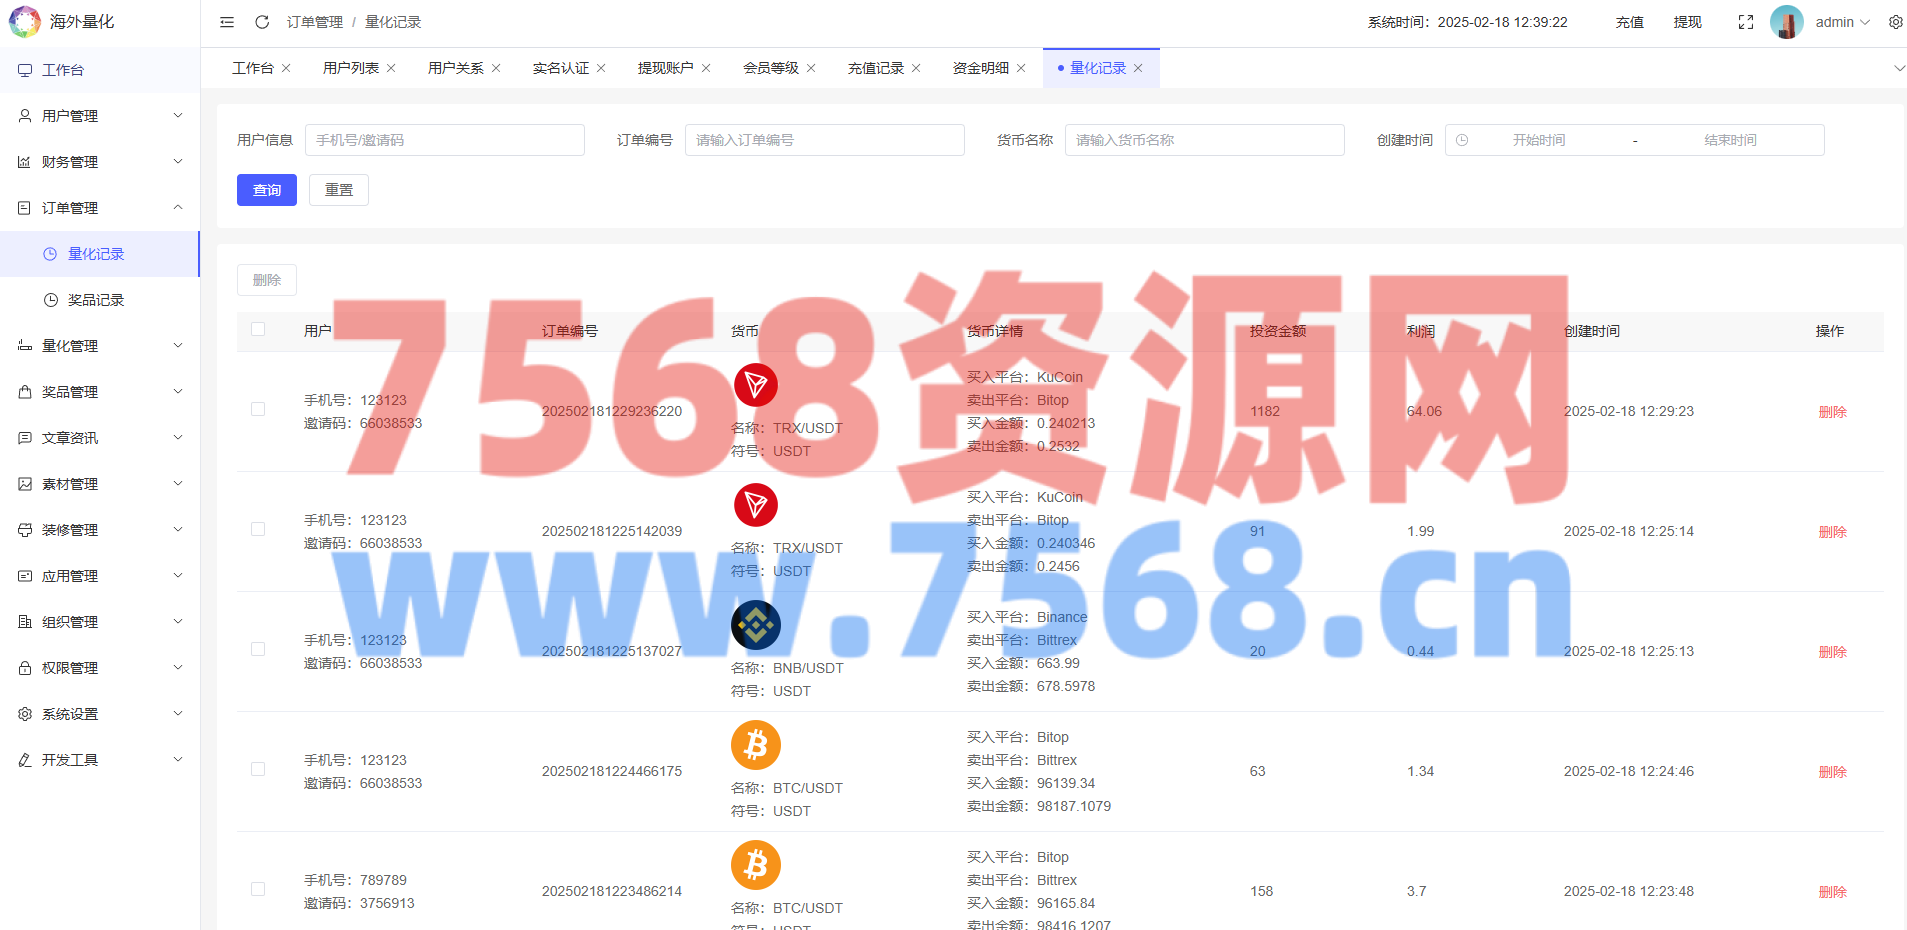
Task: Close the 用户列表 tab
Action: pos(391,68)
